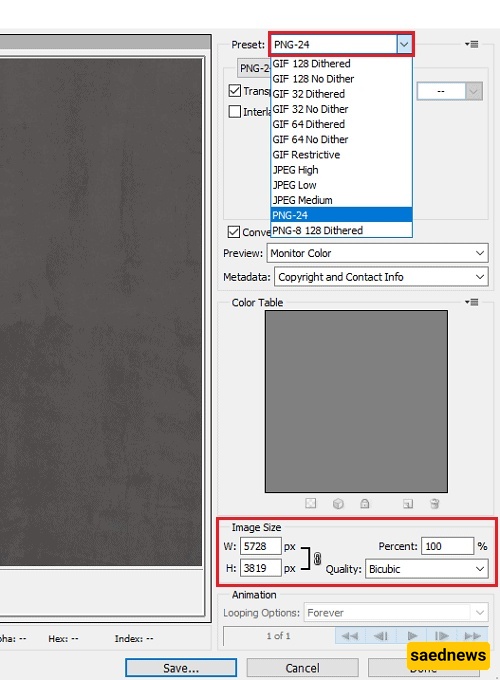500x680 pixels.
Task: Open the Preview Monitor Color dropdown
Action: (x=377, y=253)
